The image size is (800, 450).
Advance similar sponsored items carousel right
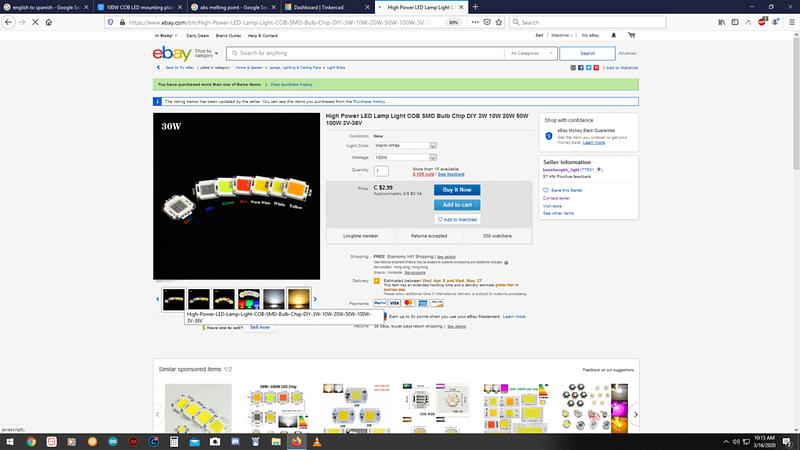click(635, 414)
